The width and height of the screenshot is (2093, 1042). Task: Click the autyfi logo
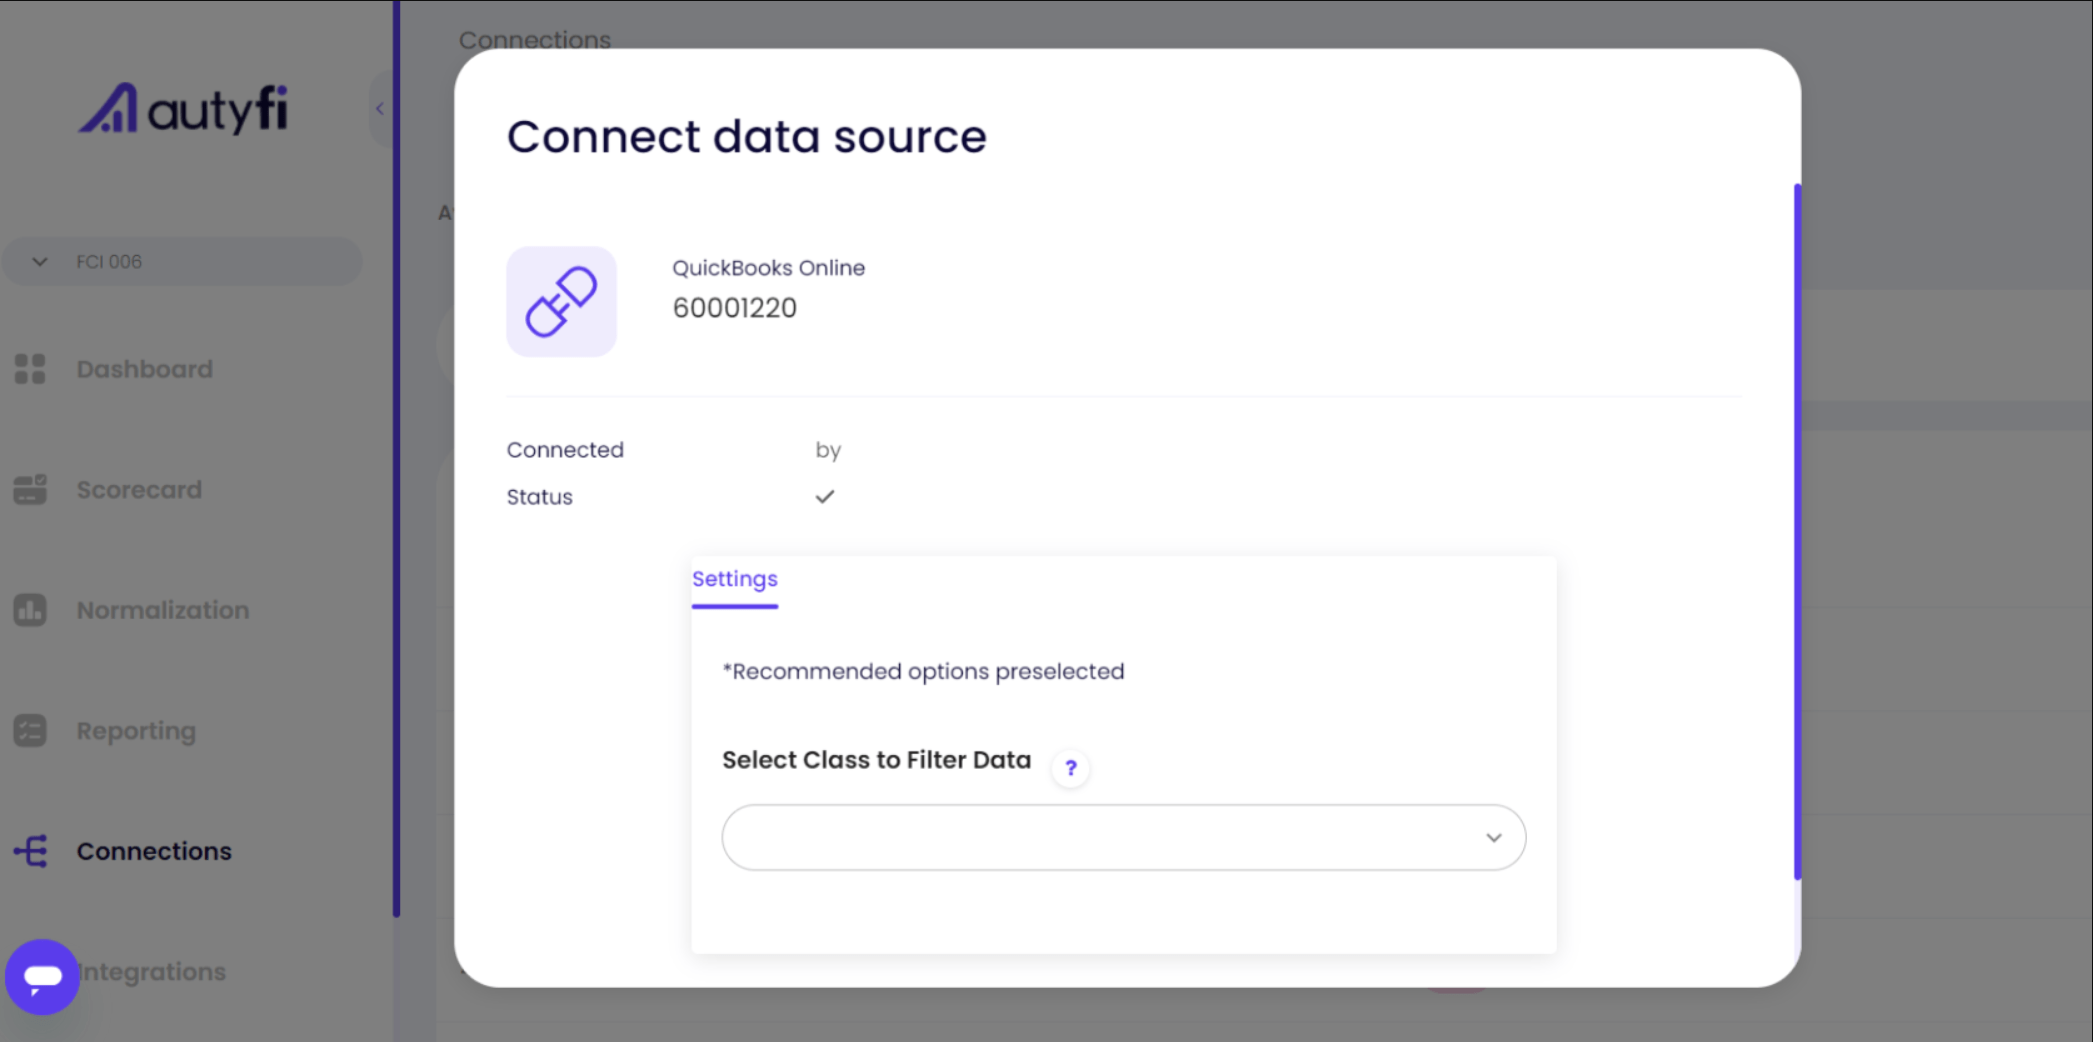[184, 109]
